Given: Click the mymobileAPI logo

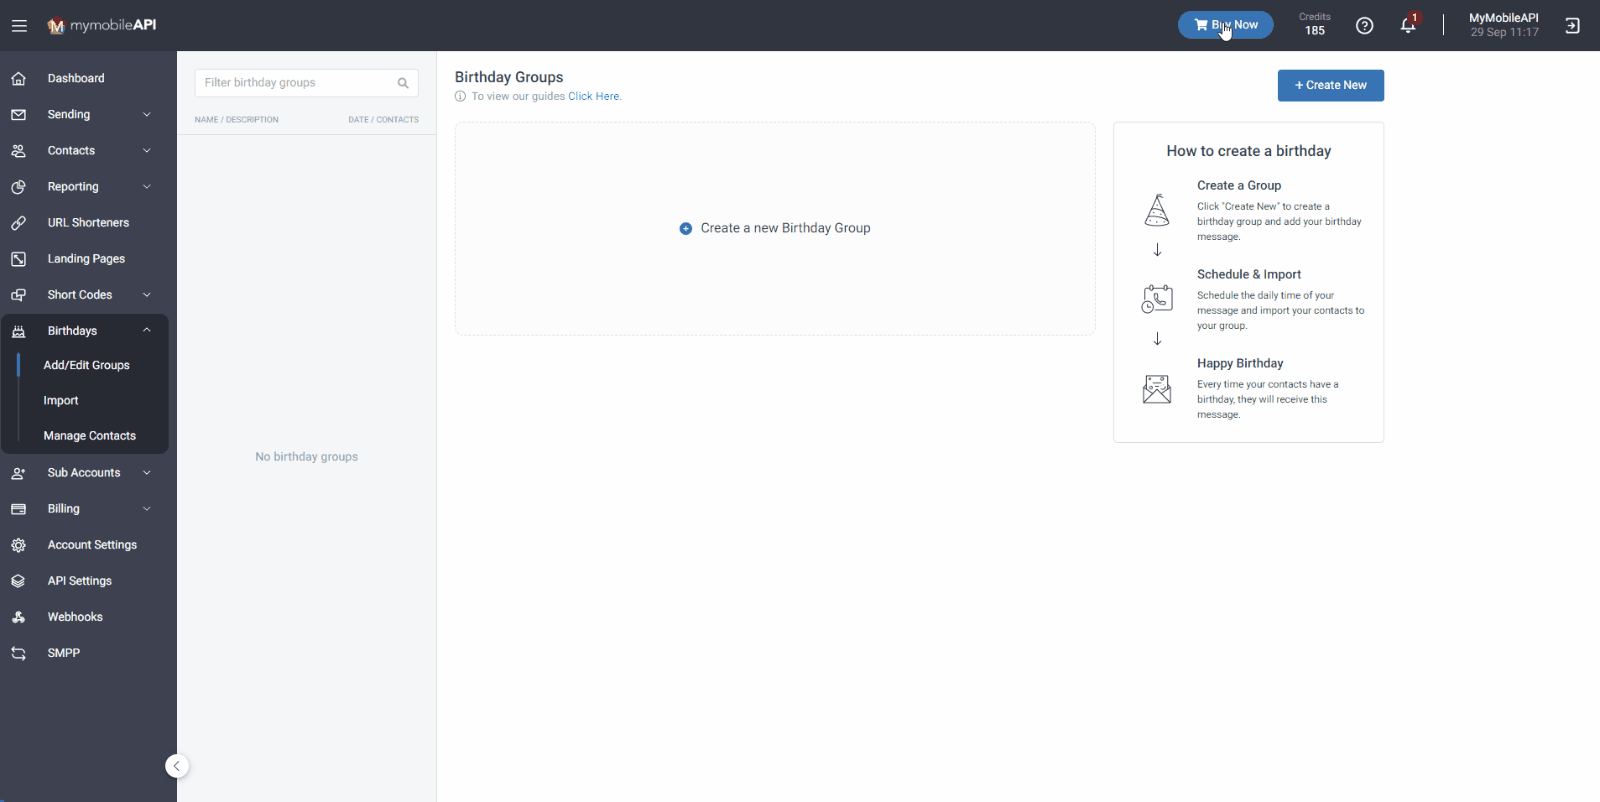Looking at the screenshot, I should (102, 25).
